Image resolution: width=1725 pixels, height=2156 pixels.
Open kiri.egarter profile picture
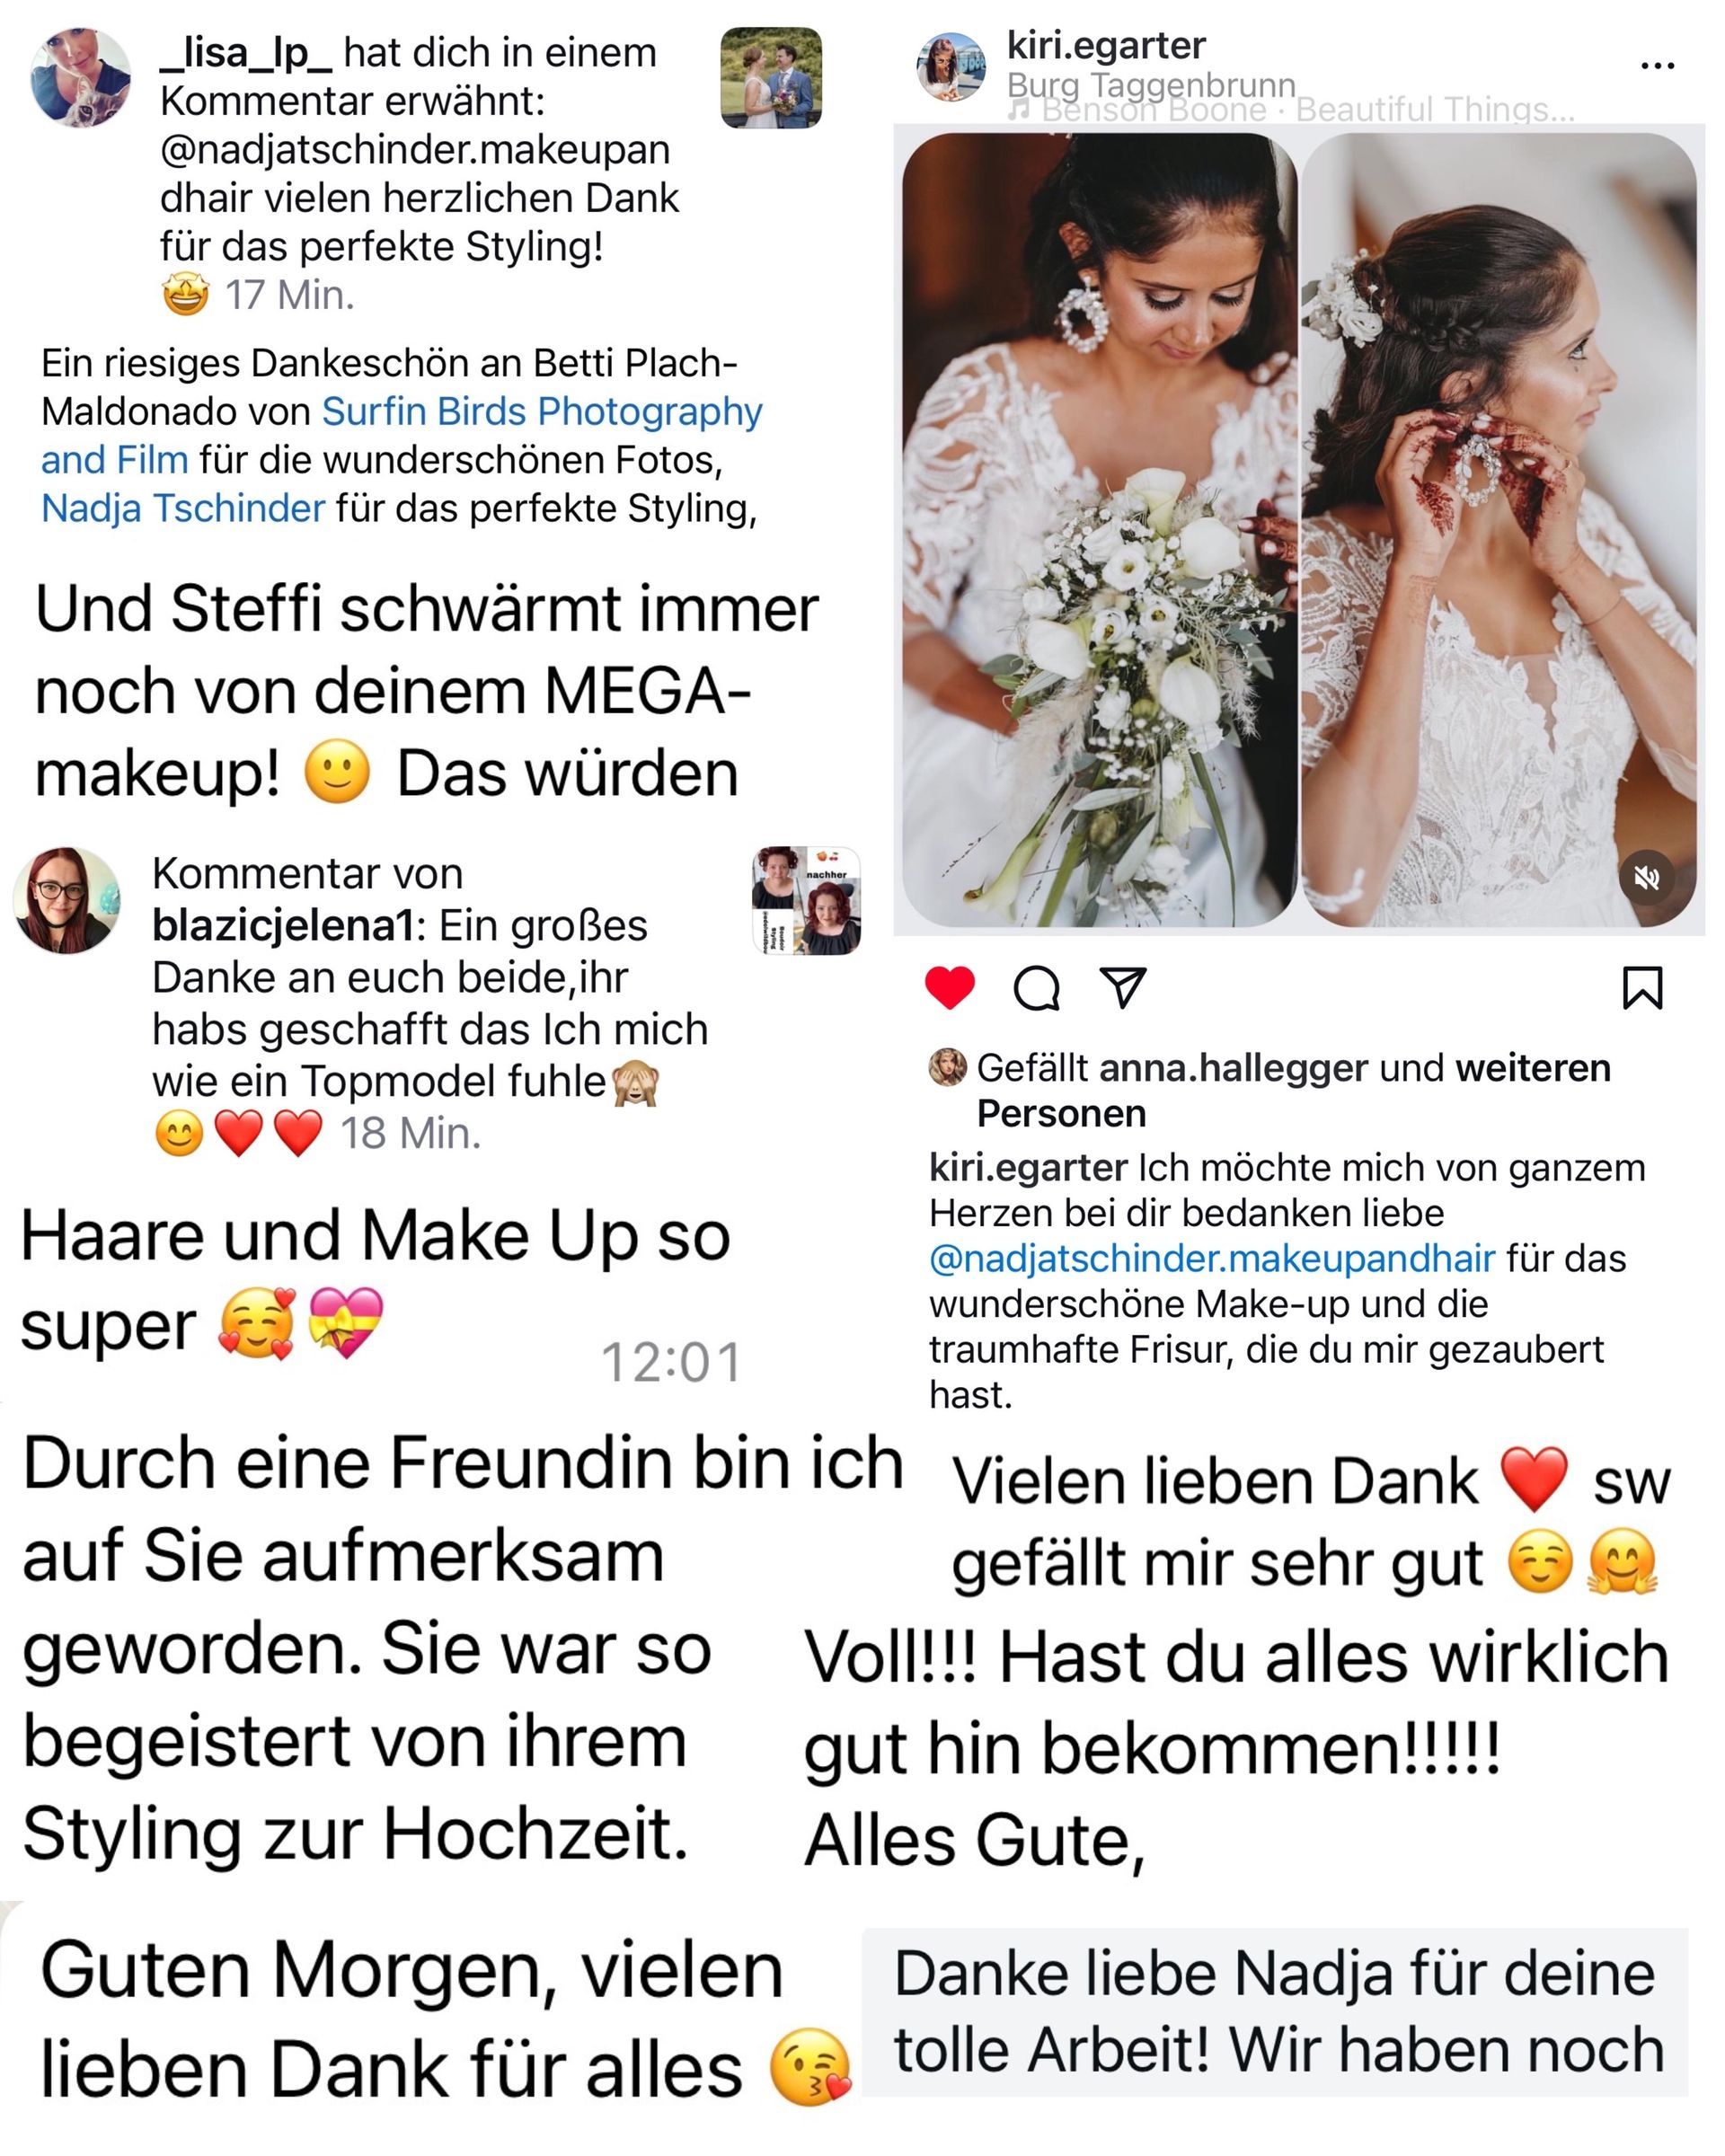click(x=951, y=67)
